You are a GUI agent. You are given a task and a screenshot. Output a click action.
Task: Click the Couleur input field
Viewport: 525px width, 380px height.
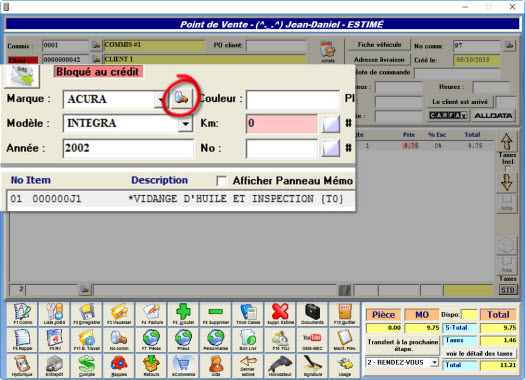tap(293, 99)
